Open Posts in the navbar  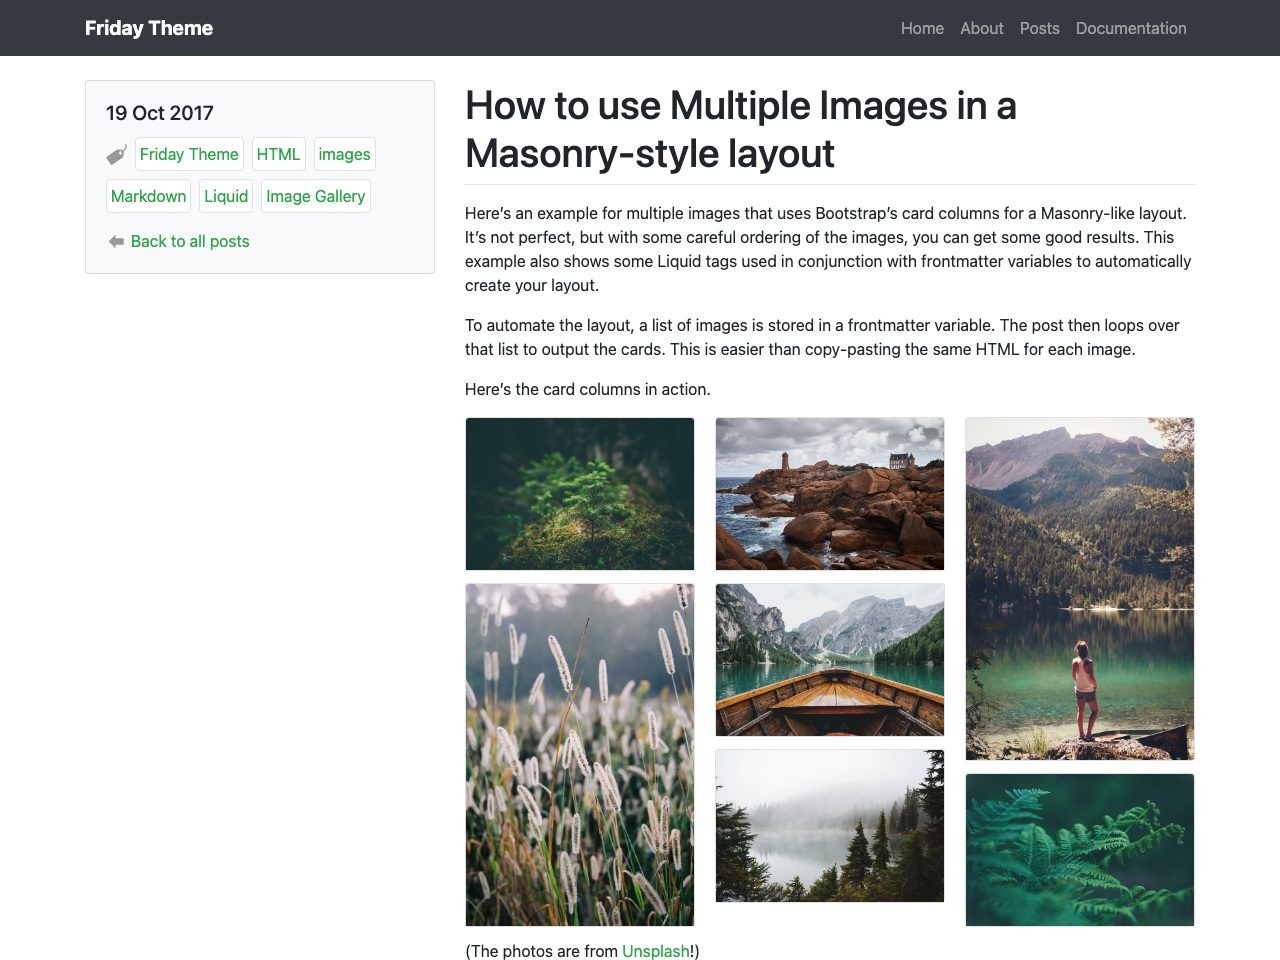pos(1039,28)
